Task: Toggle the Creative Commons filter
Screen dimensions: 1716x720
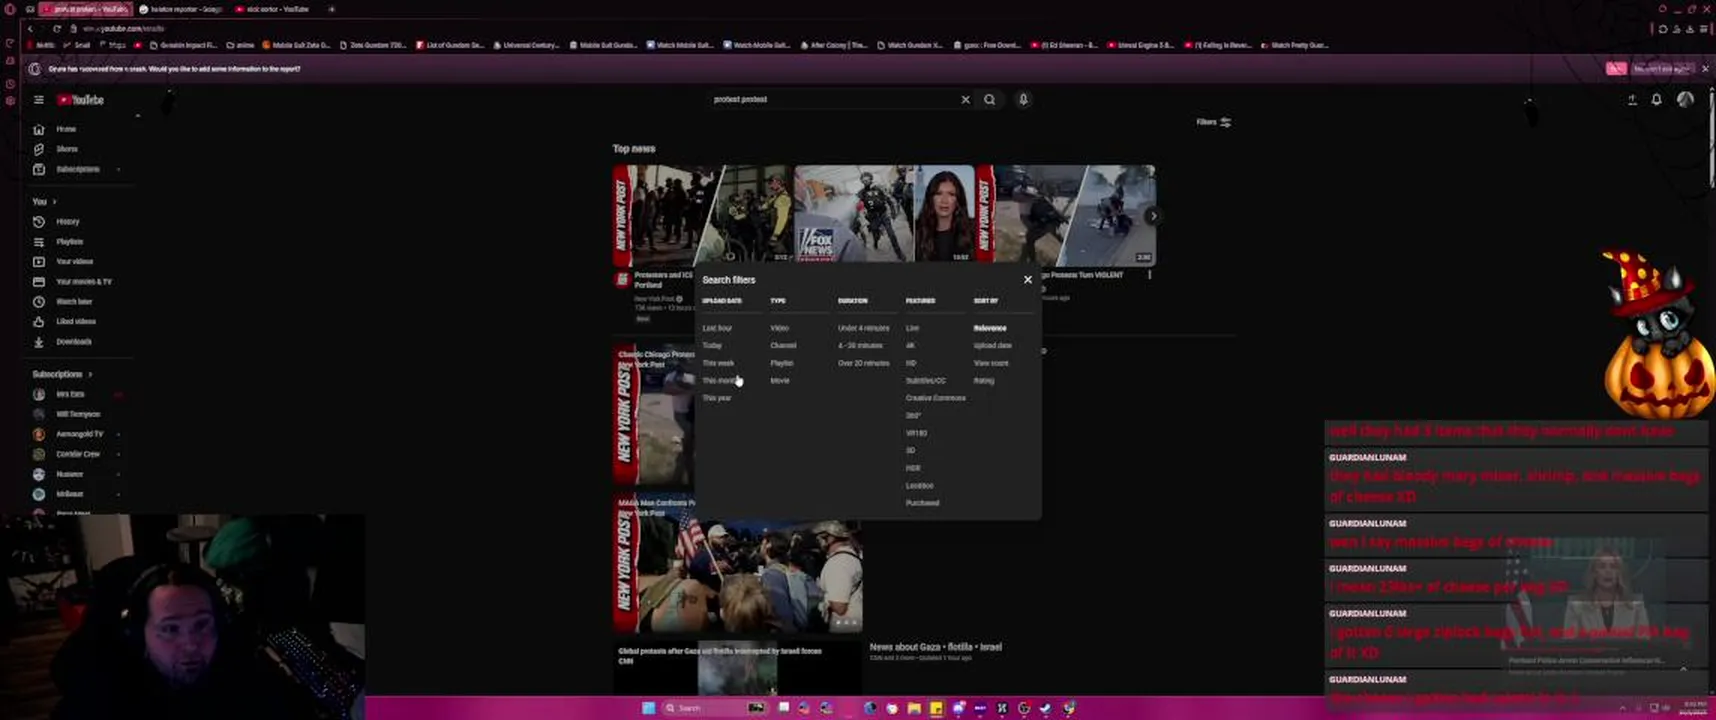Action: tap(935, 398)
